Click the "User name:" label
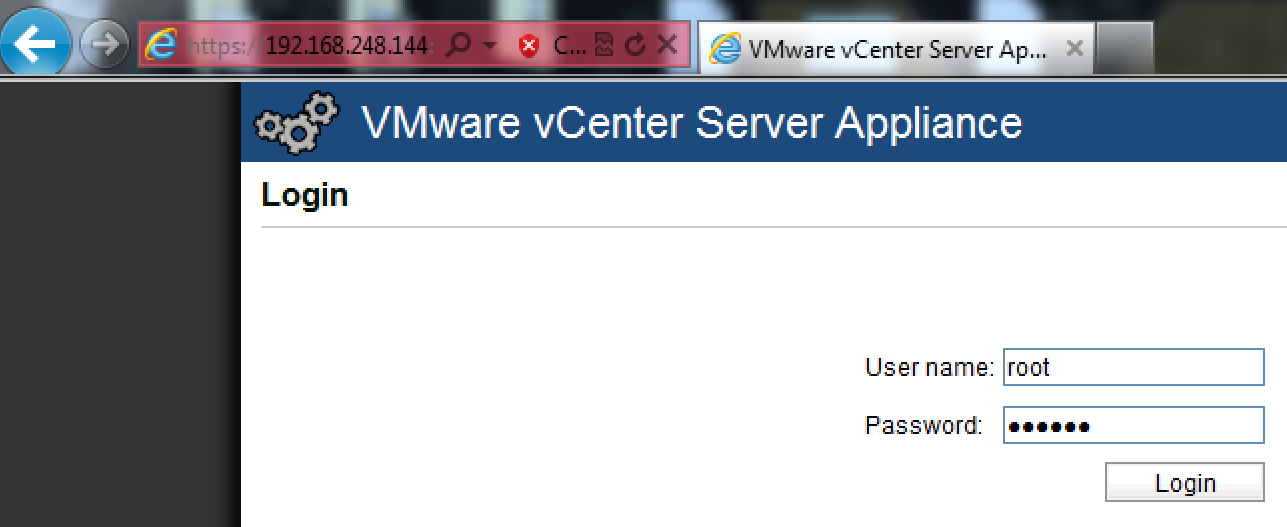 pyautogui.click(x=930, y=368)
